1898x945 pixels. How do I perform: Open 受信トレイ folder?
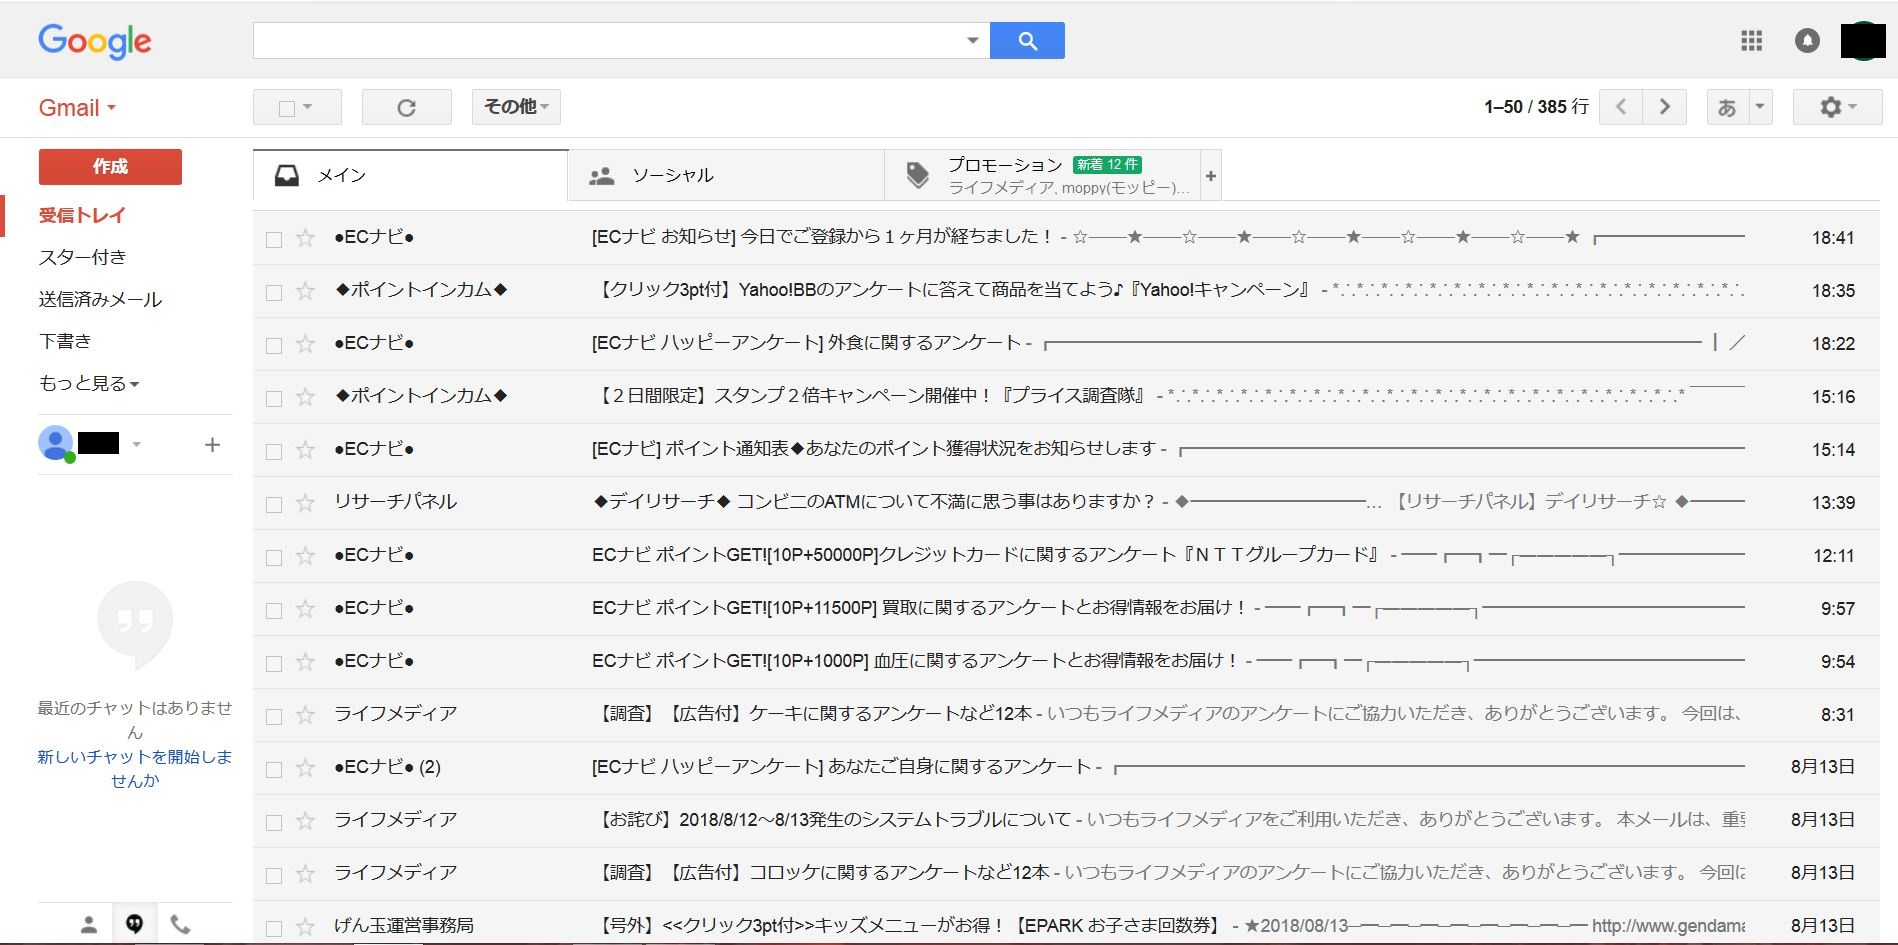(x=82, y=215)
